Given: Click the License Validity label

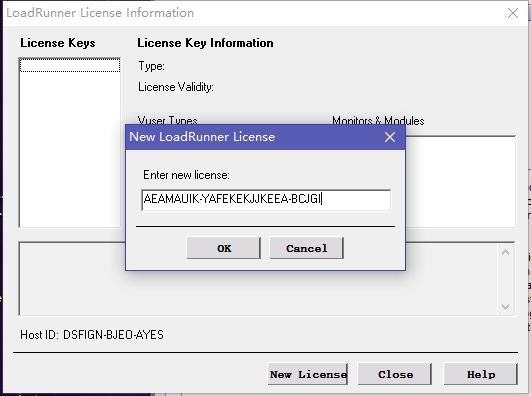Looking at the screenshot, I should pos(176,87).
